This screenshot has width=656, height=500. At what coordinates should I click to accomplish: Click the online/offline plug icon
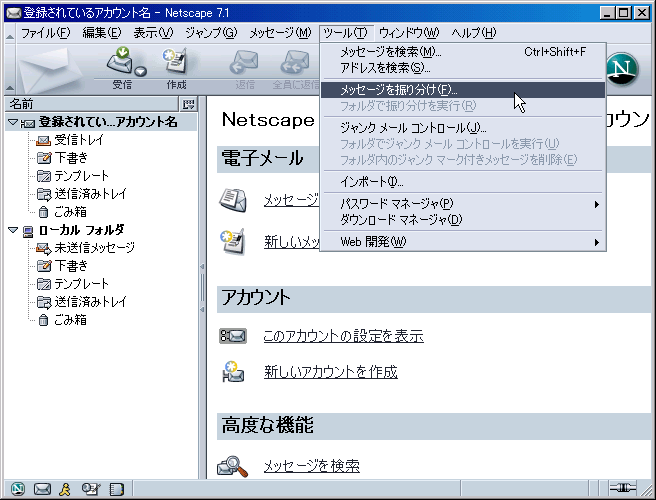click(623, 488)
